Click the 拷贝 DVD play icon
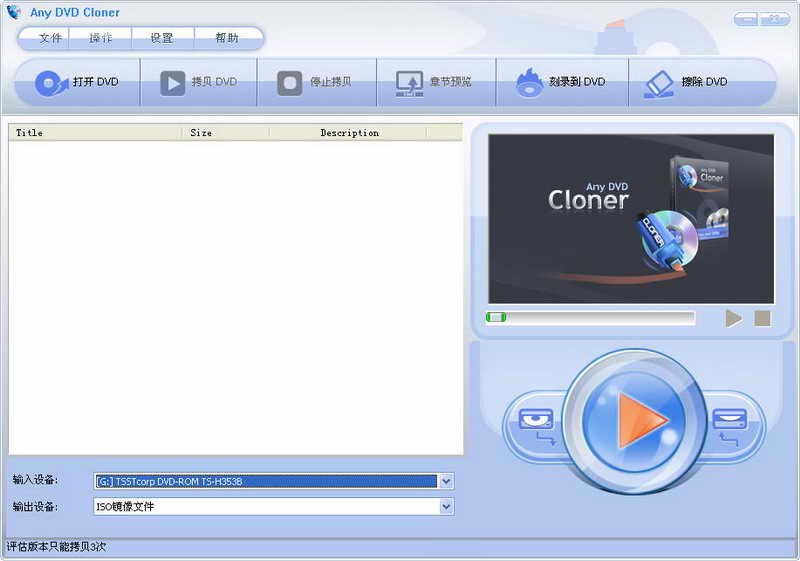Screen dimensions: 800x561 pos(172,83)
